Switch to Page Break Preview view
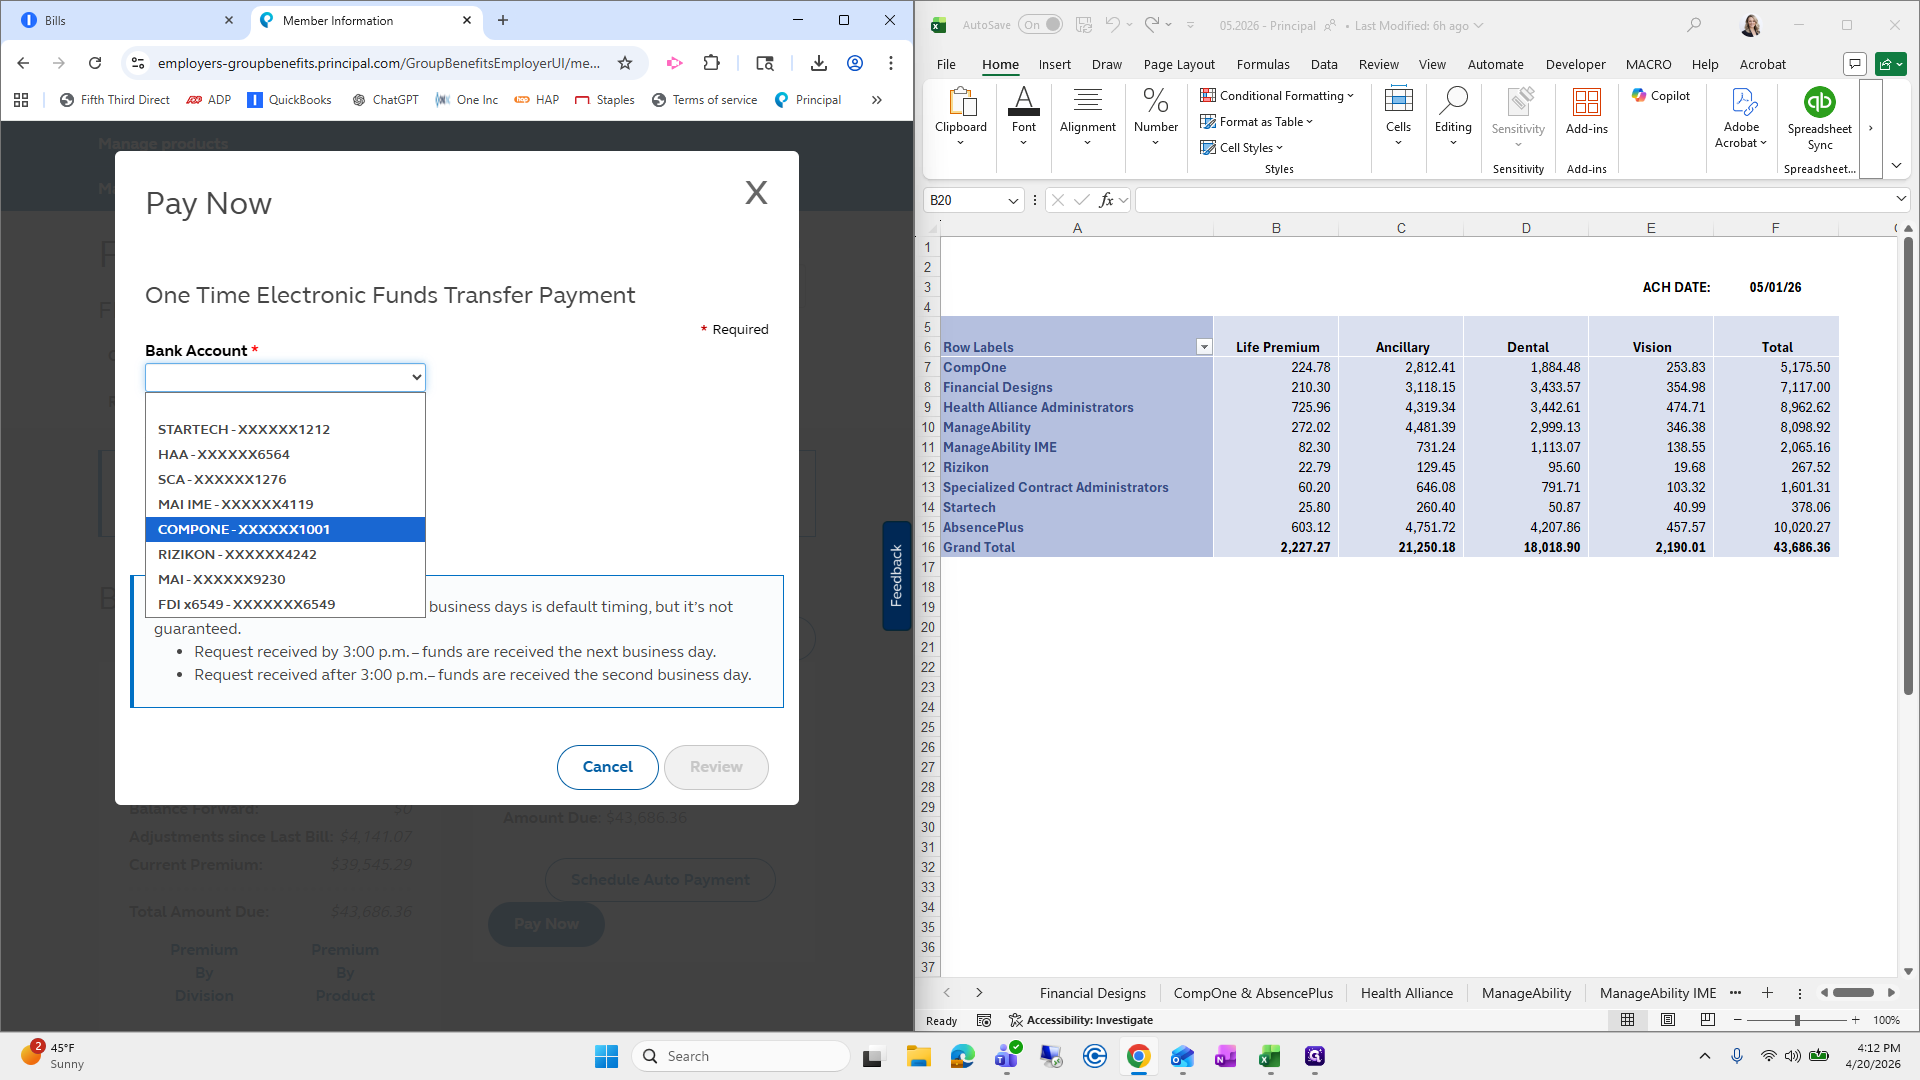This screenshot has height=1080, width=1920. pos(1707,1020)
